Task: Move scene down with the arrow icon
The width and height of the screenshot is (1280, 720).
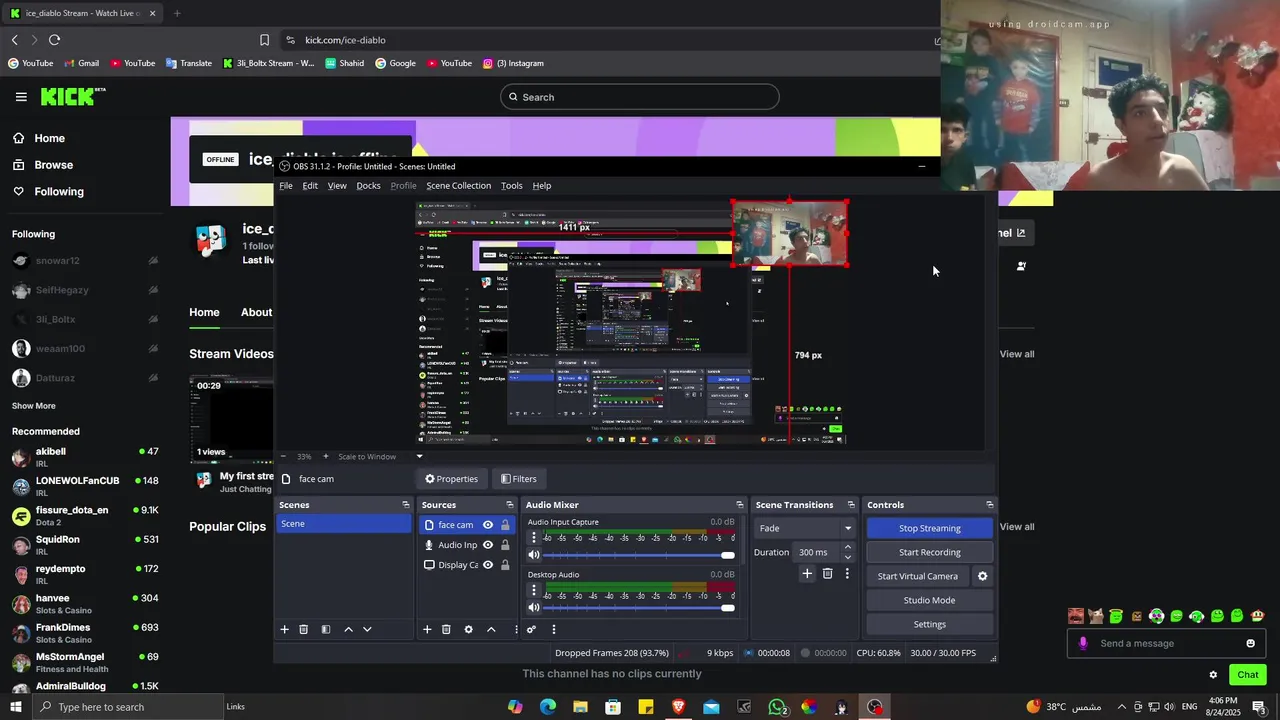Action: (x=367, y=629)
